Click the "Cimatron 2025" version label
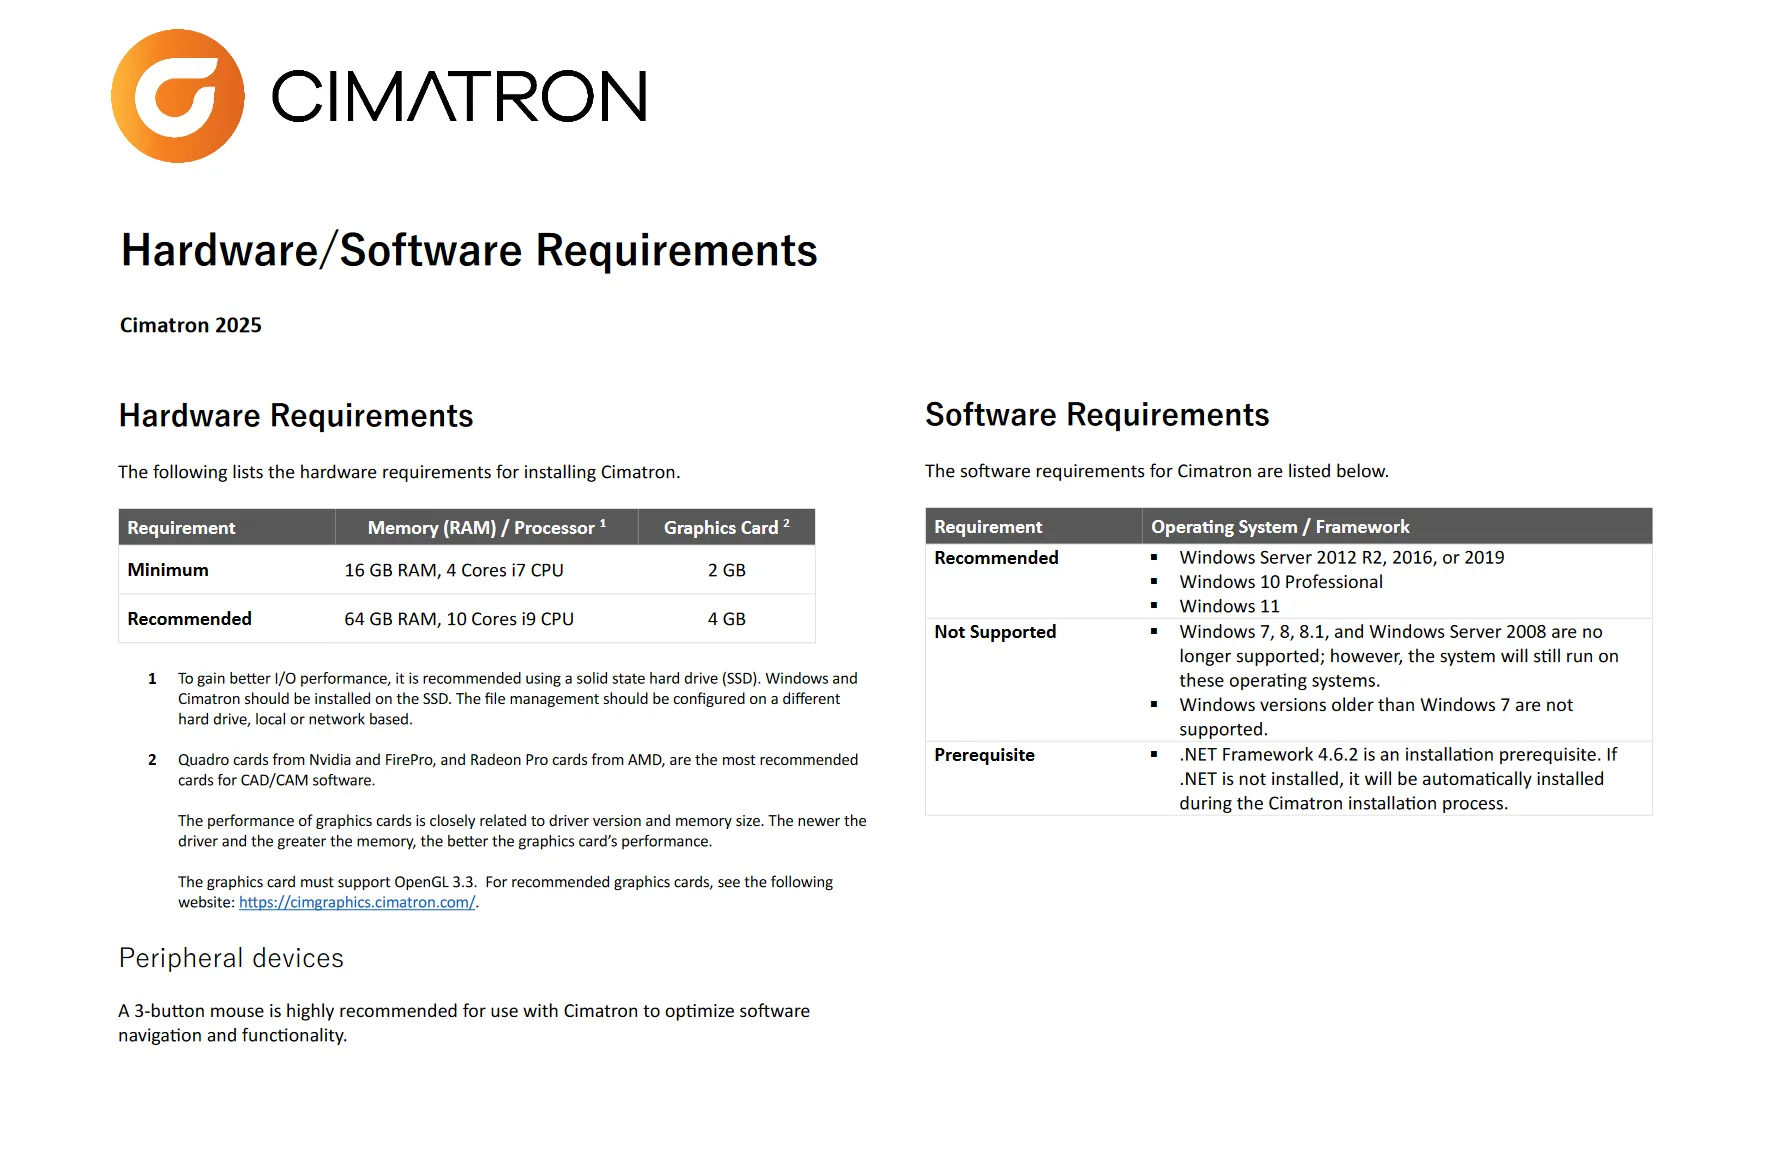This screenshot has height=1174, width=1775. click(x=191, y=325)
